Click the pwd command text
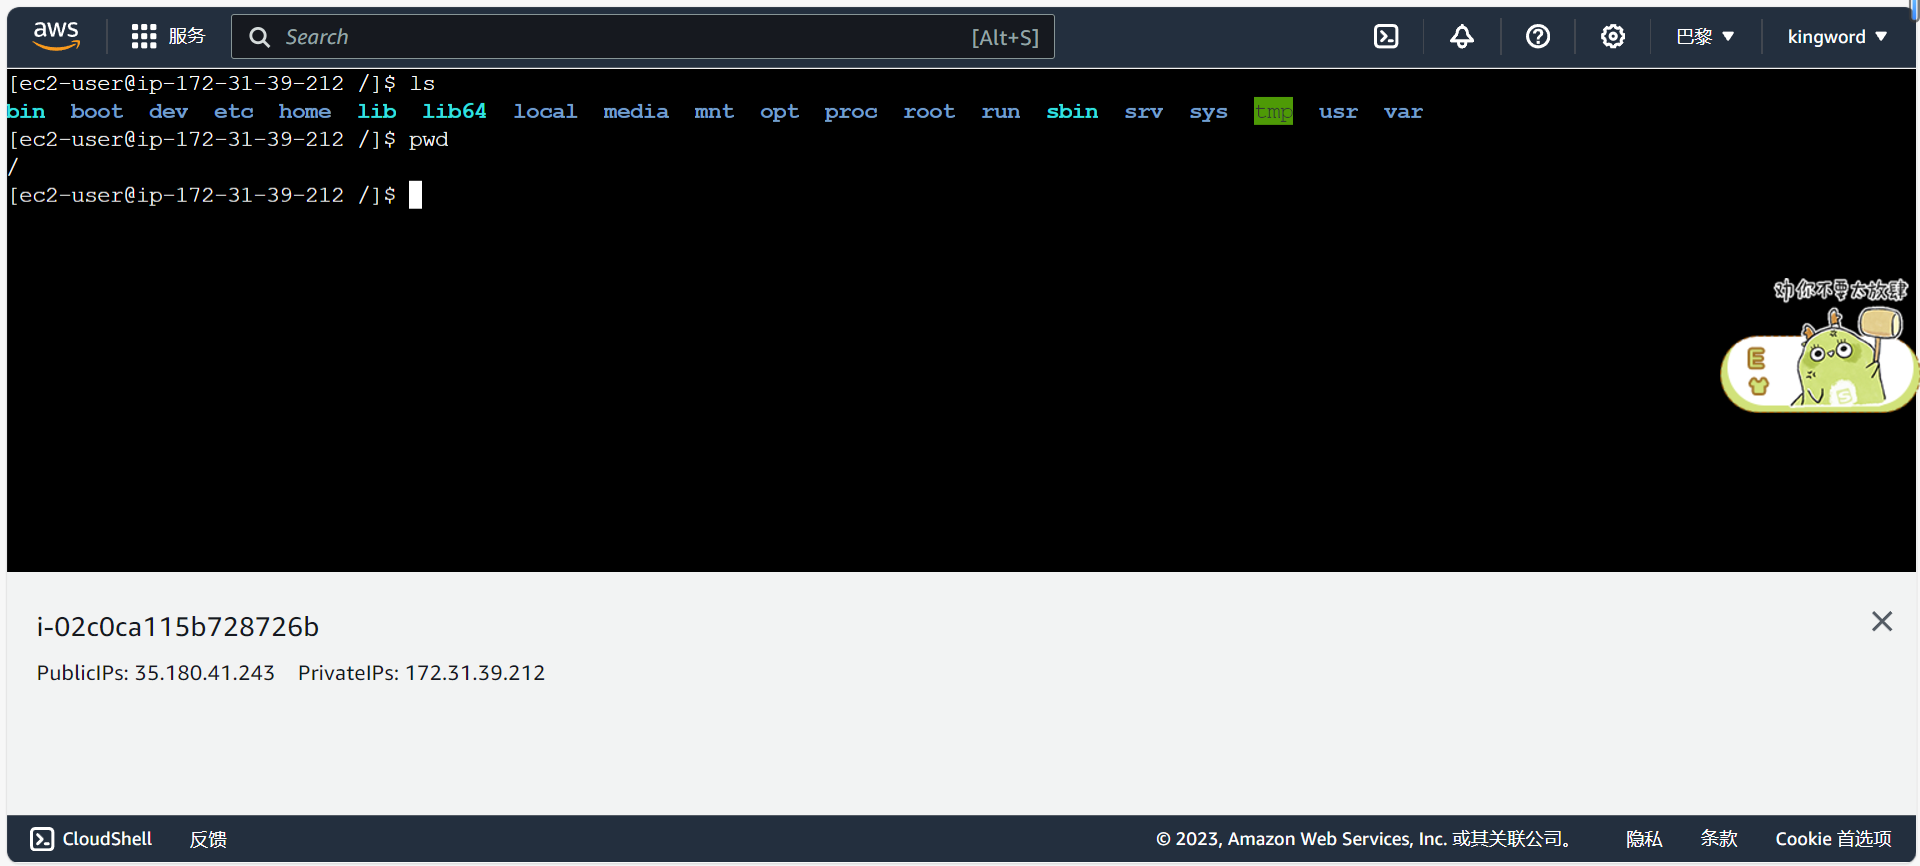 click(428, 139)
